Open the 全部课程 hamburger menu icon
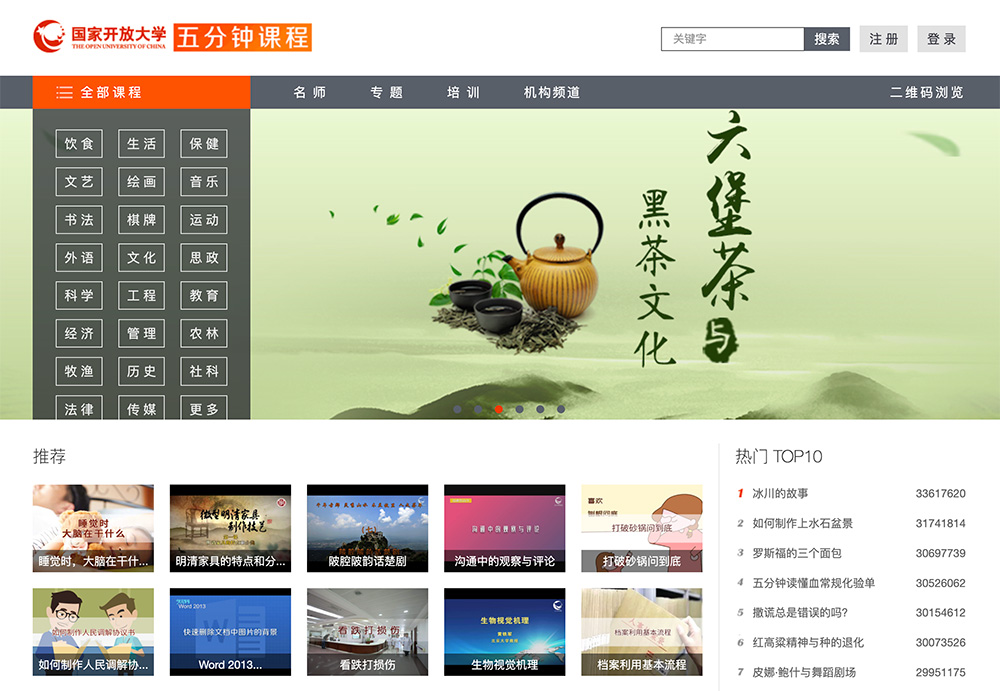 (65, 93)
